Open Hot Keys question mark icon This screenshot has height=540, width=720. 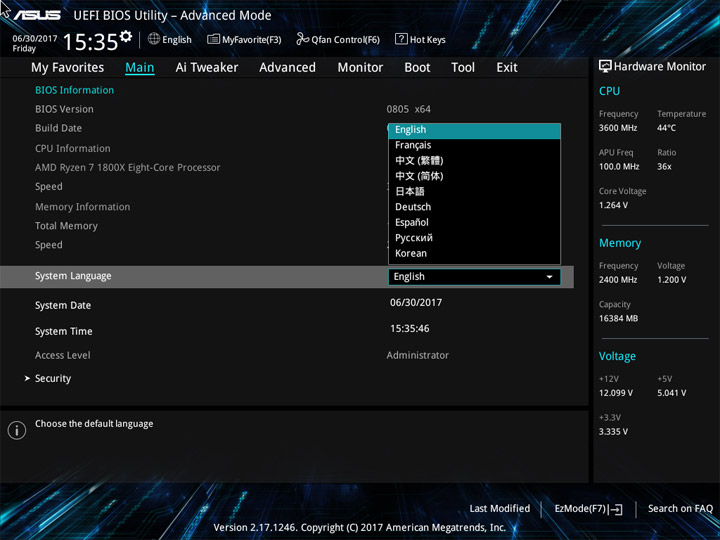point(401,39)
